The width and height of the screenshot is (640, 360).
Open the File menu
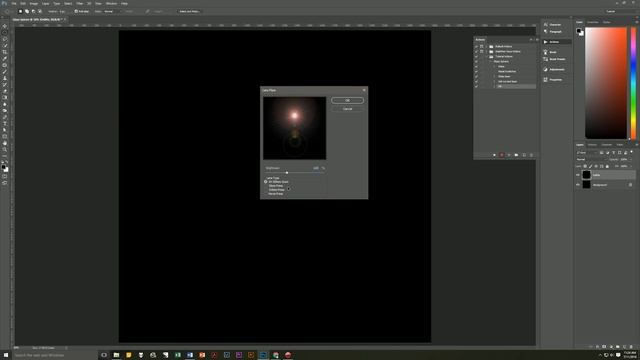[x=14, y=3]
